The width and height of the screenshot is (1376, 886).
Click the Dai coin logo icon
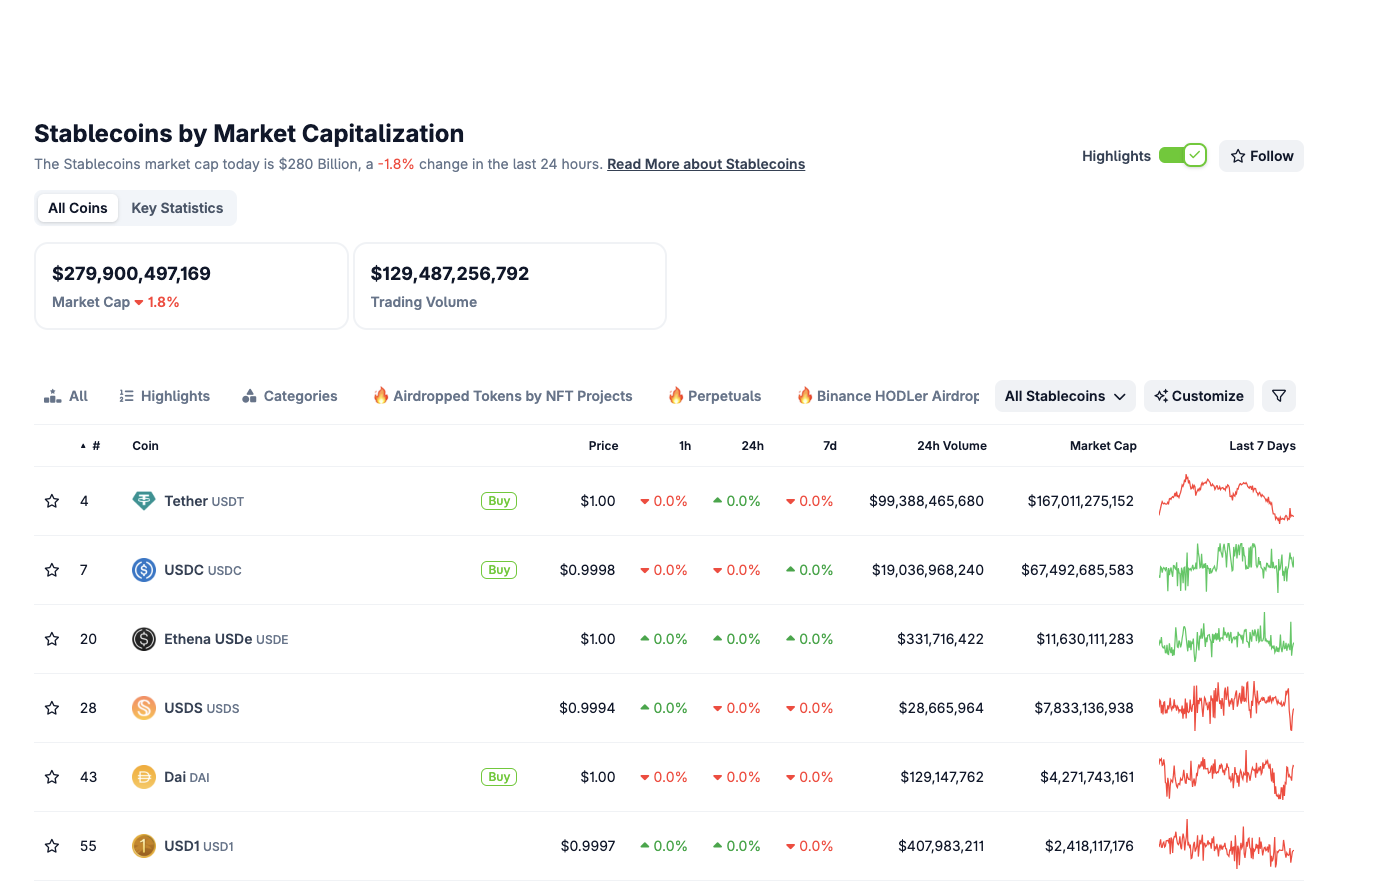tap(144, 777)
